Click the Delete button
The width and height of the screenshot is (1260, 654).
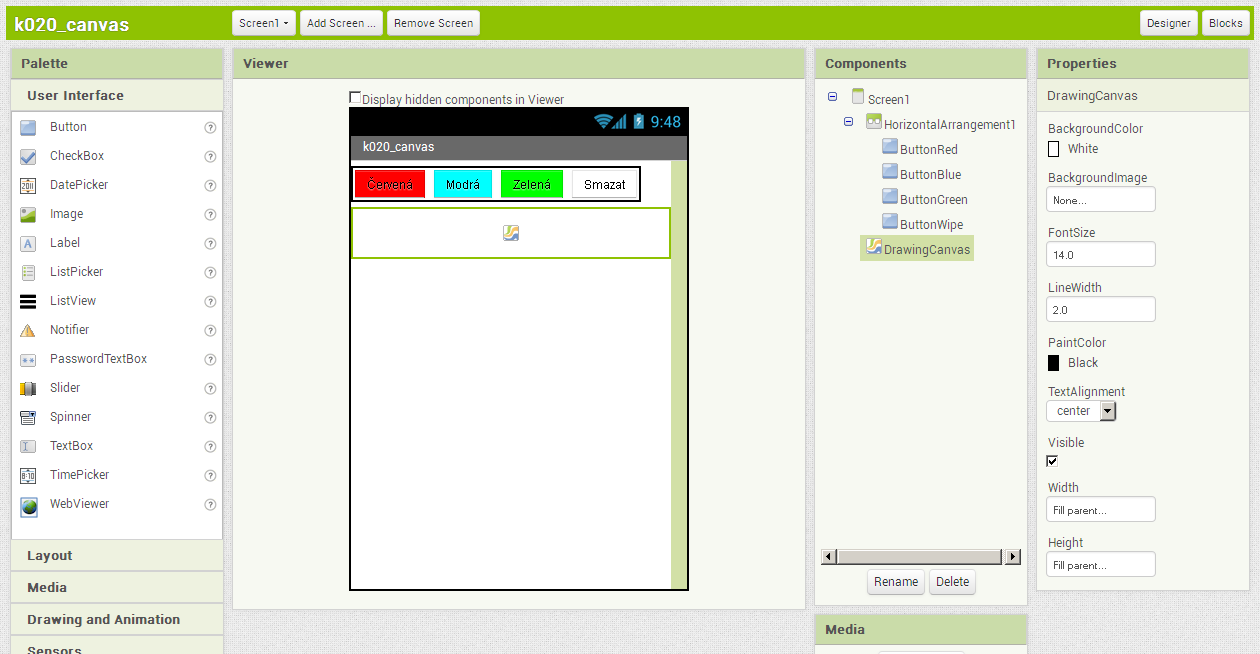[952, 582]
